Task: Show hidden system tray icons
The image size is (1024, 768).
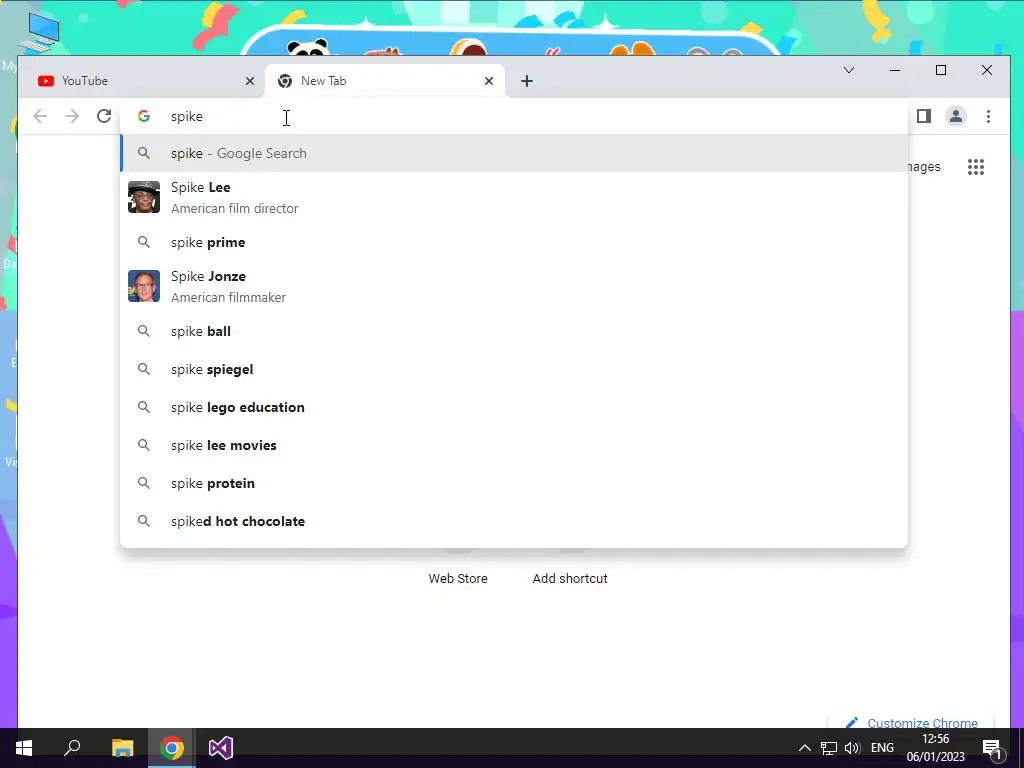Action: (x=805, y=748)
